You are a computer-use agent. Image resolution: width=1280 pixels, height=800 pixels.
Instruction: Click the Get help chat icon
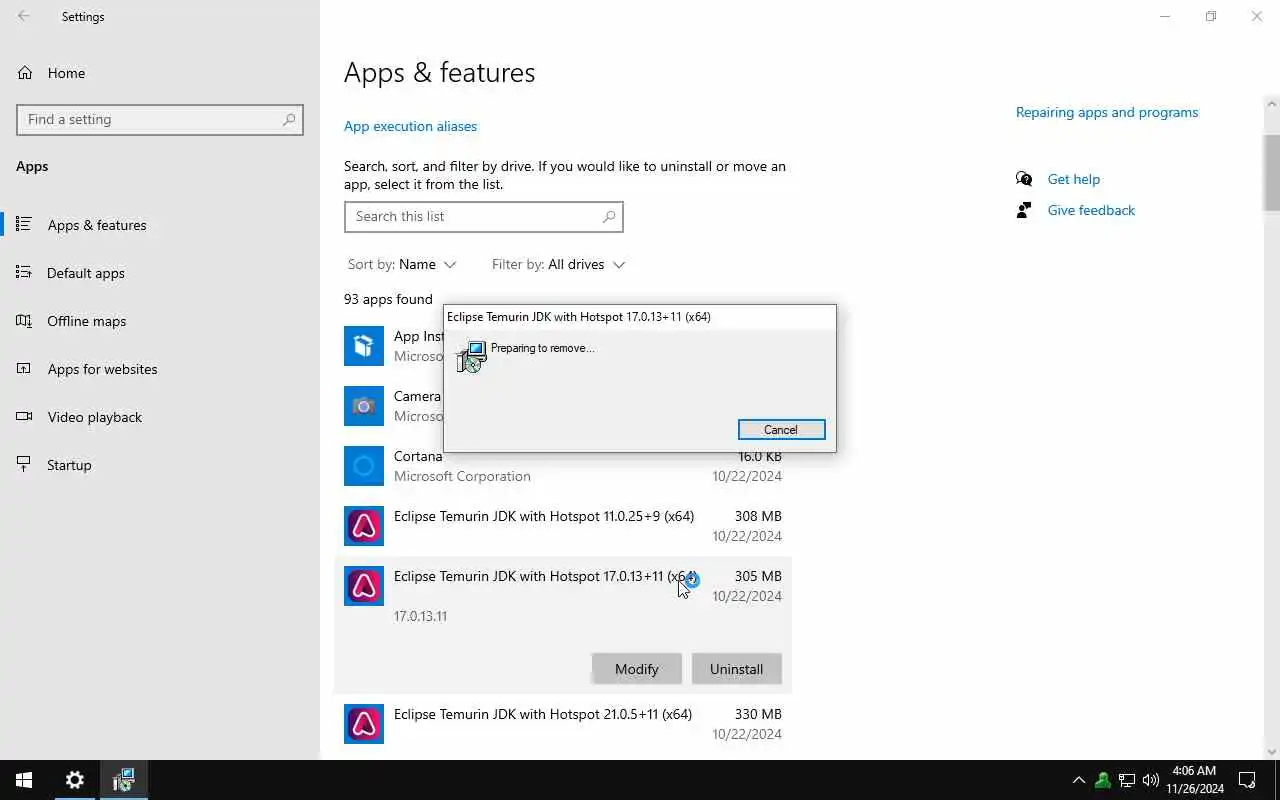(1024, 179)
